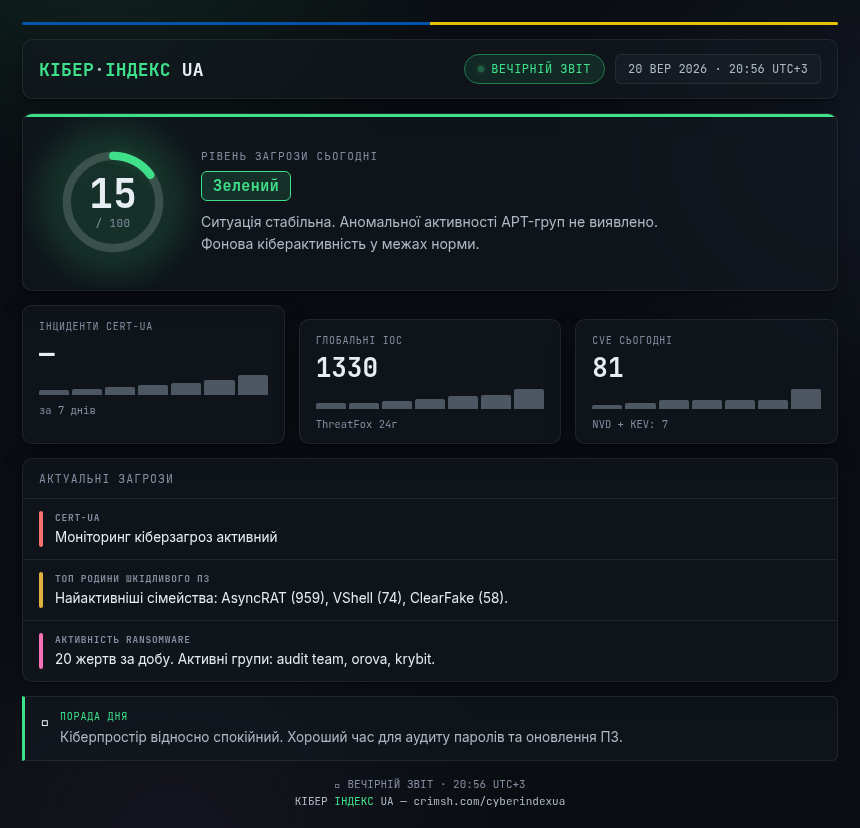Screen dimensions: 860x828
Task: Select the АКТИВНІСТЬ RANSOMWARE threat entry
Action: (430, 651)
